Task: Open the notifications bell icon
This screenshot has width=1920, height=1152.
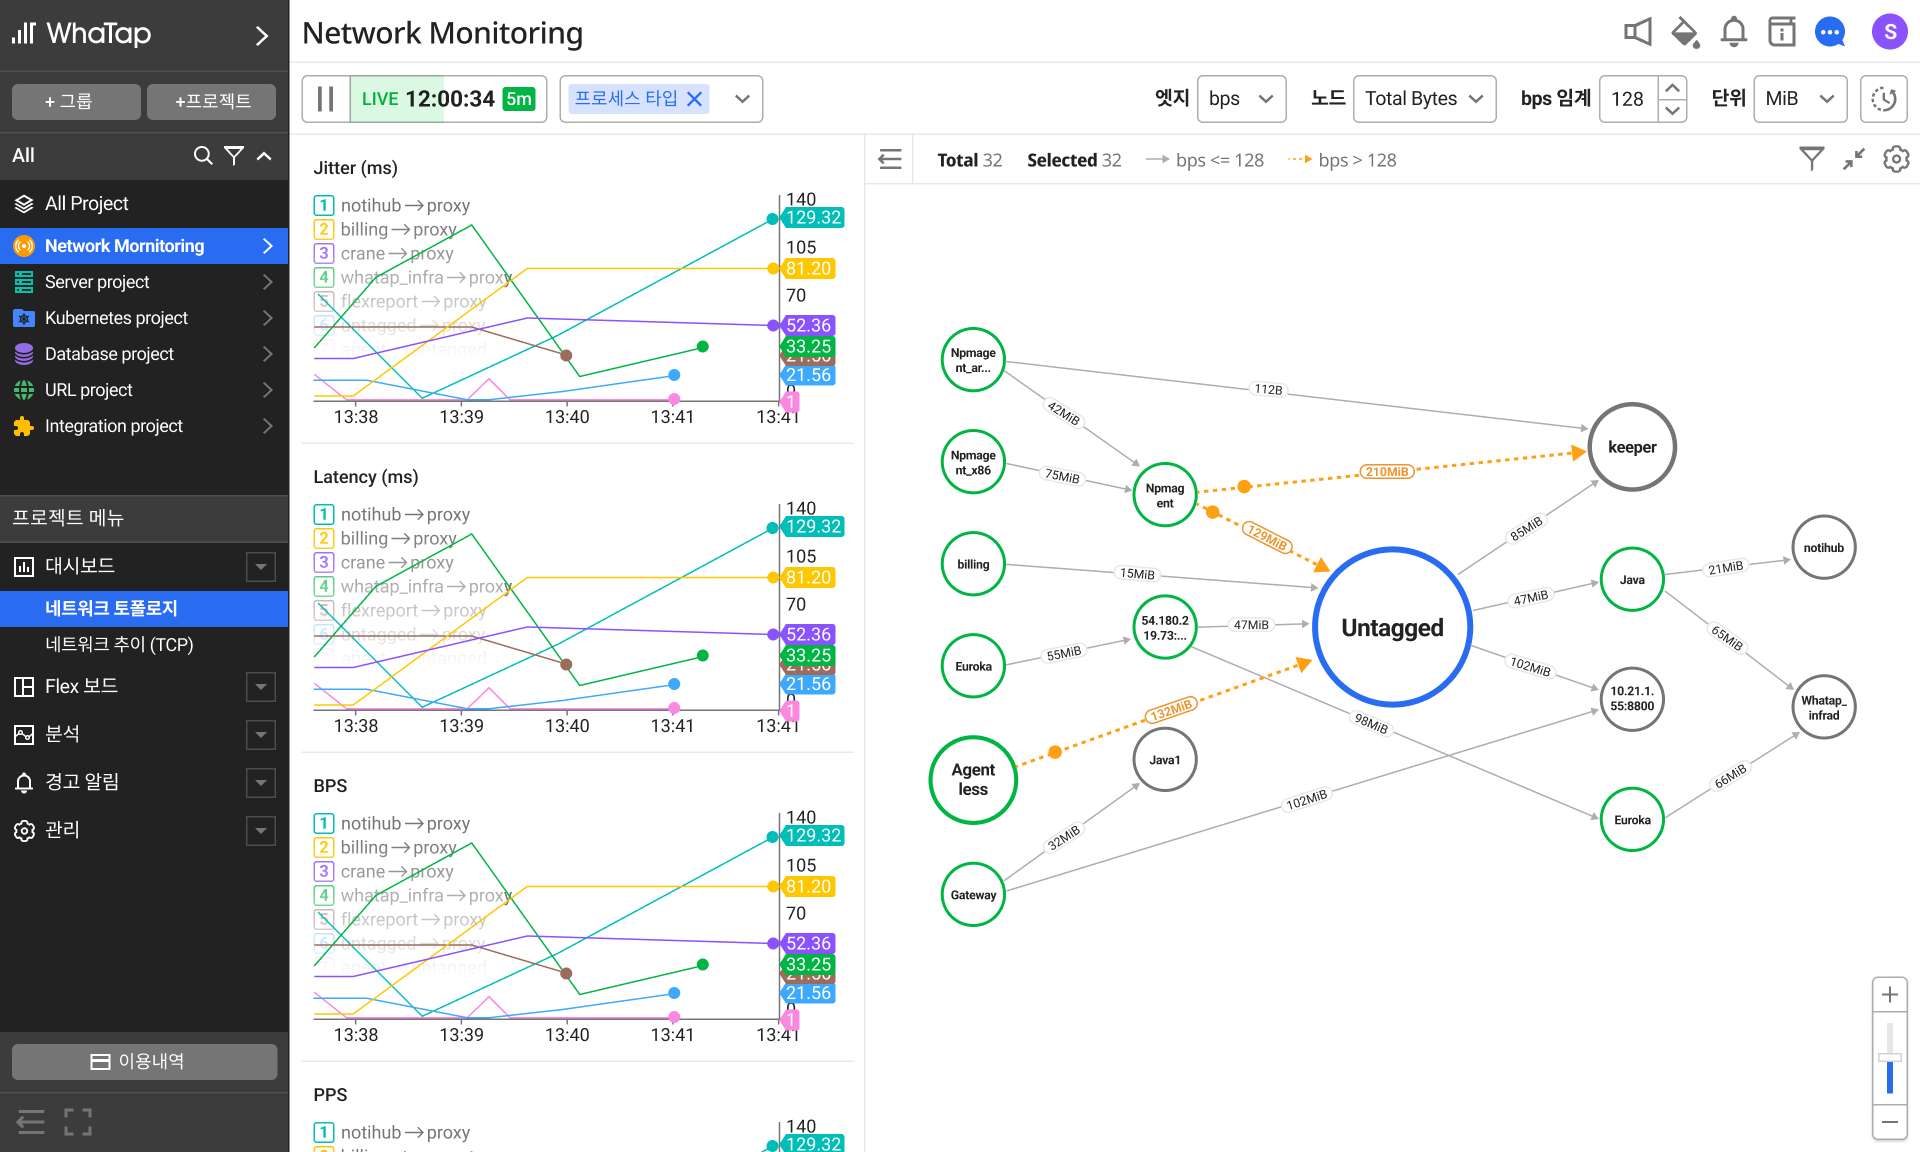Action: point(1733,32)
